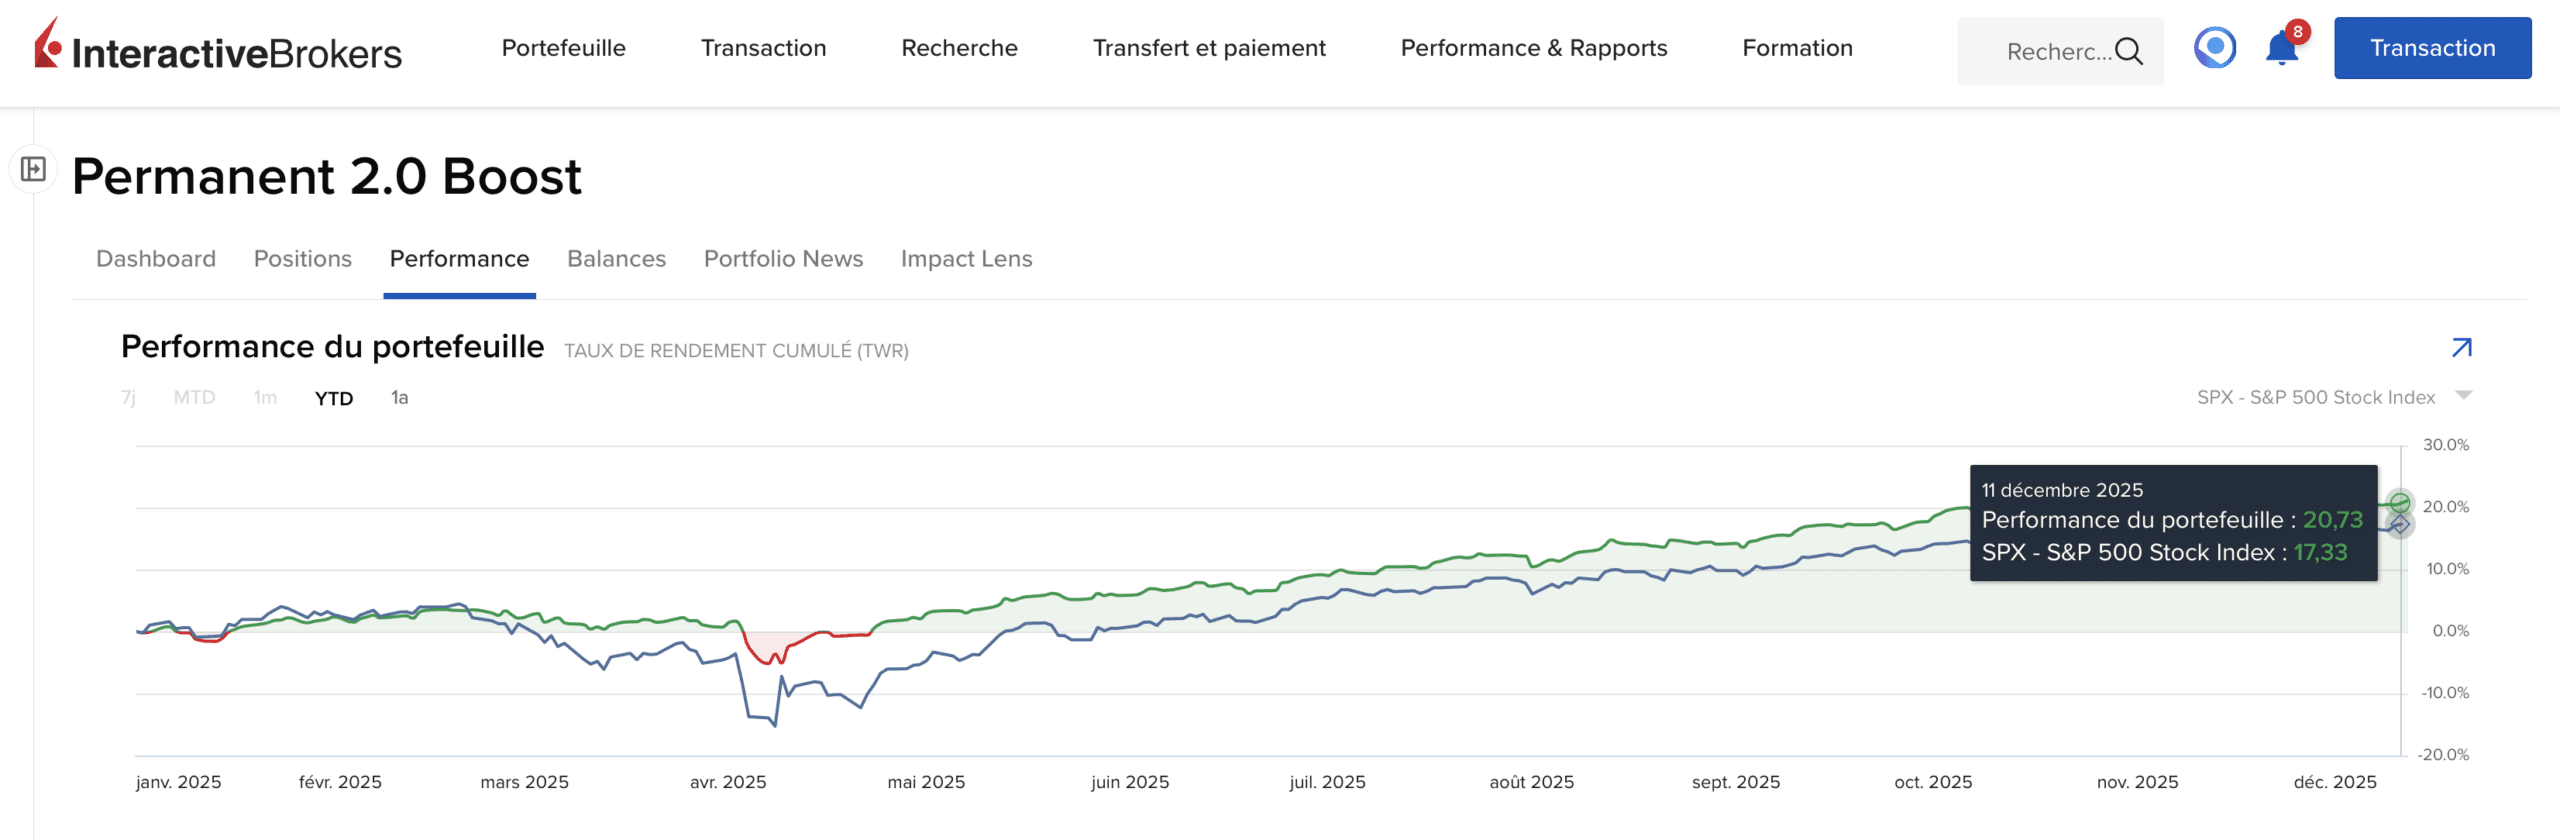2560x840 pixels.
Task: Open Performance & Rapports menu
Action: (1533, 48)
